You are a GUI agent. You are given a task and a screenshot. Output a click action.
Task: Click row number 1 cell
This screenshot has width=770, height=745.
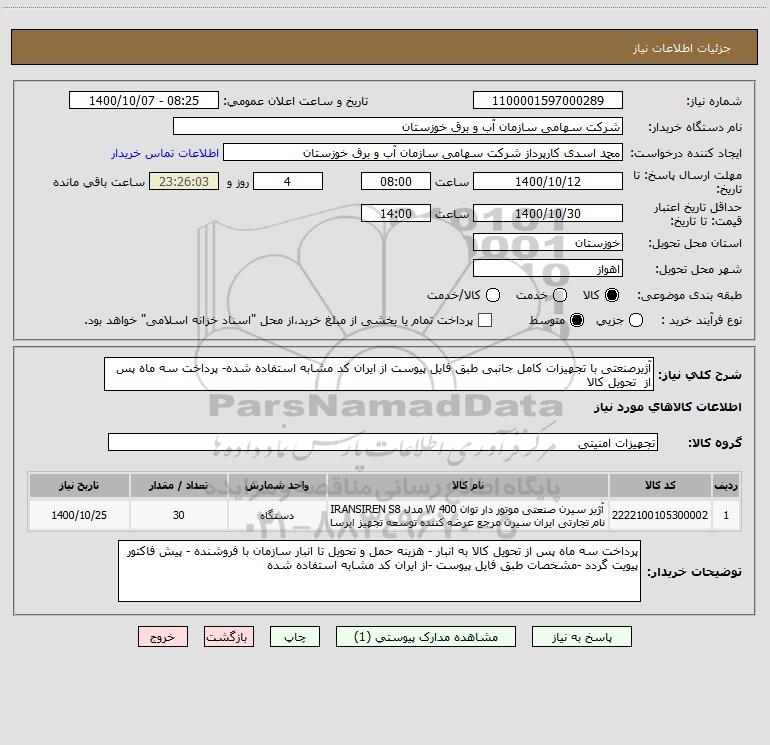tap(726, 515)
